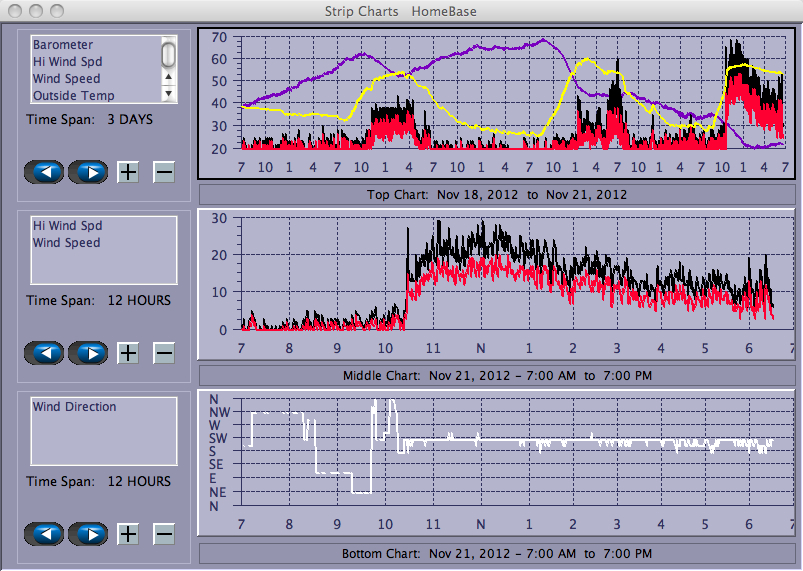Choose Wind Speed in the middle chart list

tap(66, 243)
